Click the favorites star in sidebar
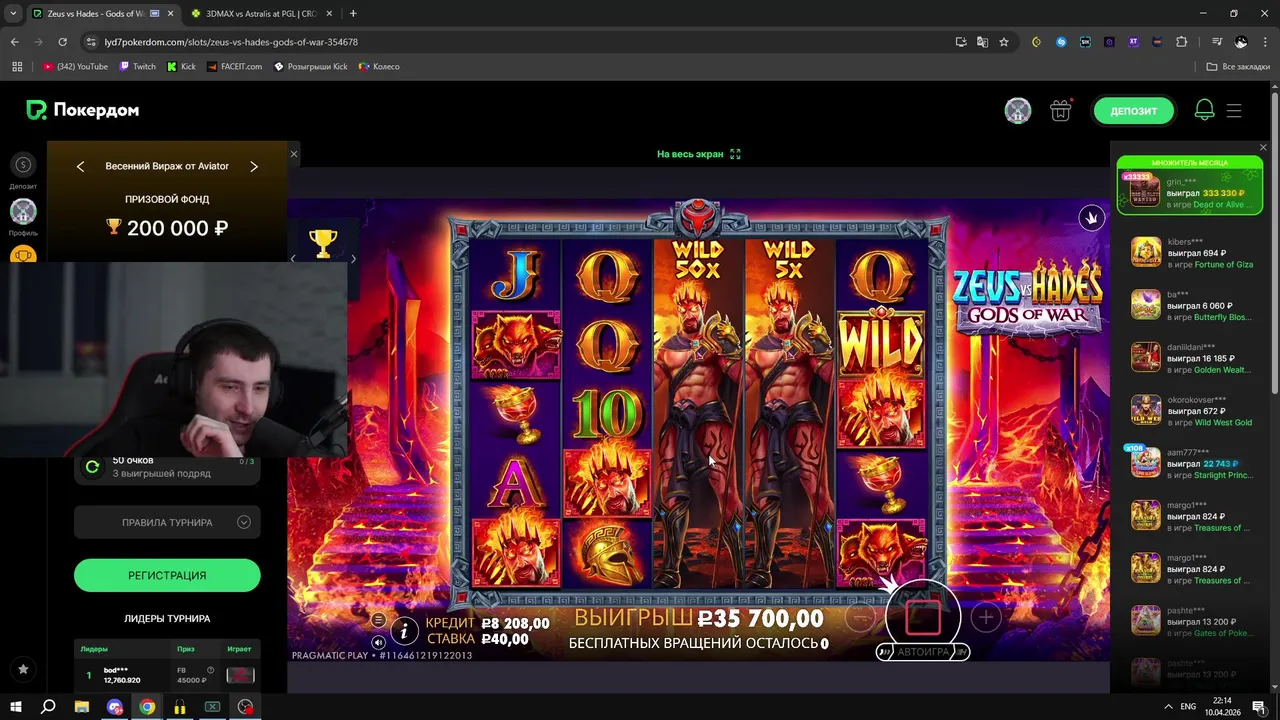 pos(23,669)
